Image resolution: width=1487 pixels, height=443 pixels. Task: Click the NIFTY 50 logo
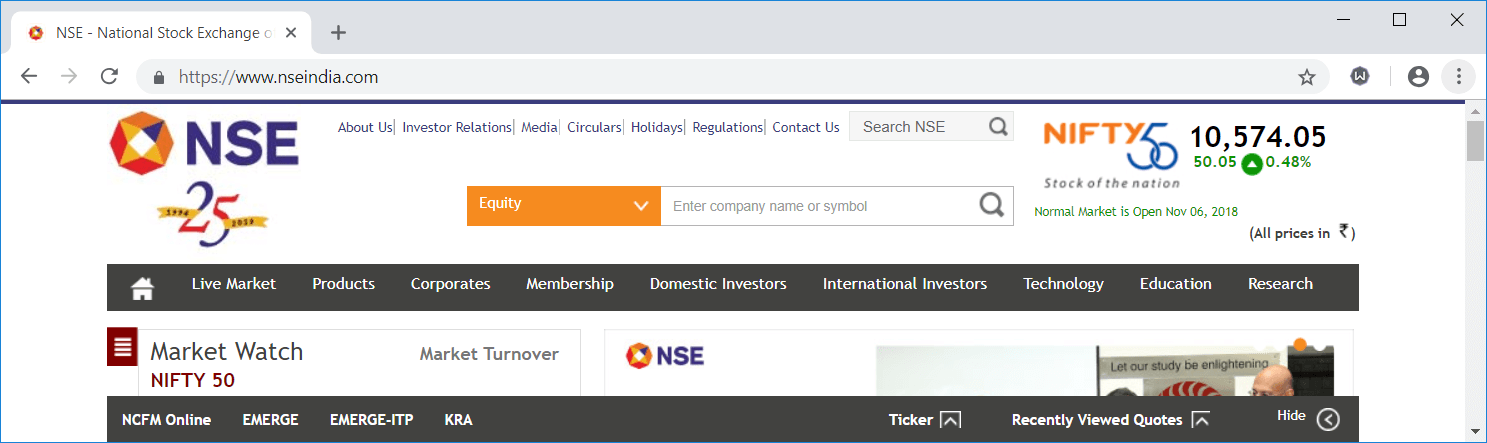click(1111, 154)
